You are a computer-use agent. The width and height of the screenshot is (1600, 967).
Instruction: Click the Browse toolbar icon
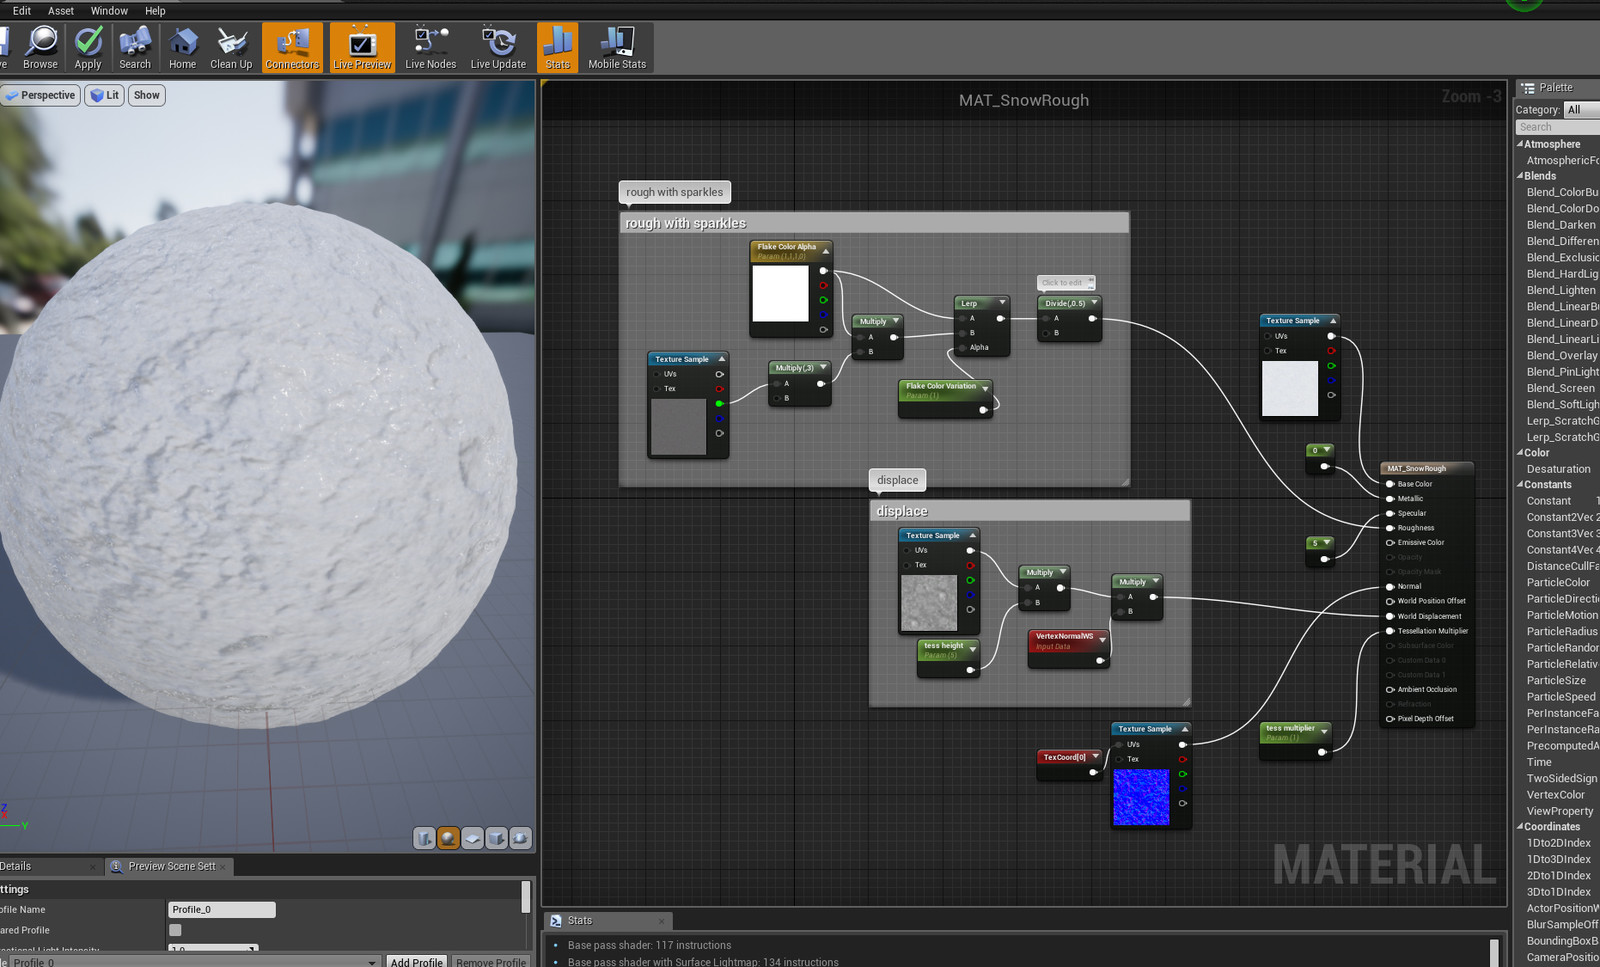[x=40, y=48]
